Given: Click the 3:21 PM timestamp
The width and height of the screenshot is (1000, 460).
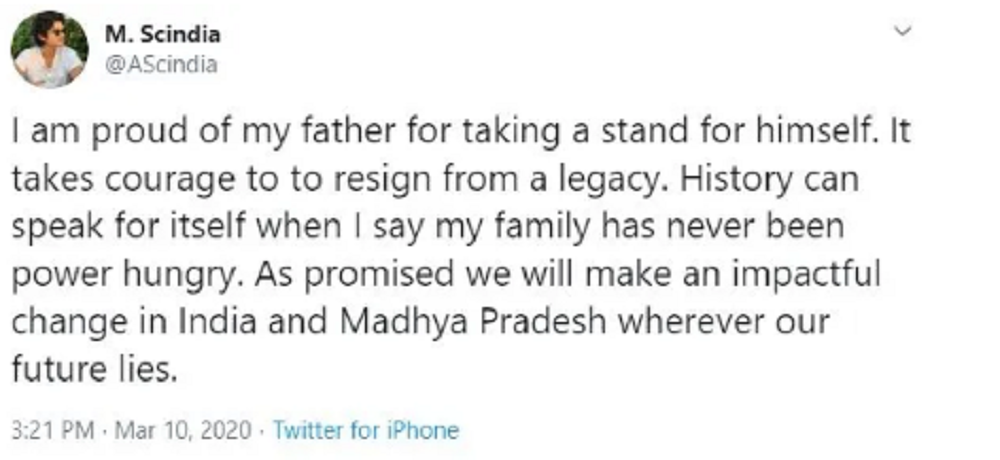Looking at the screenshot, I should [x=53, y=430].
